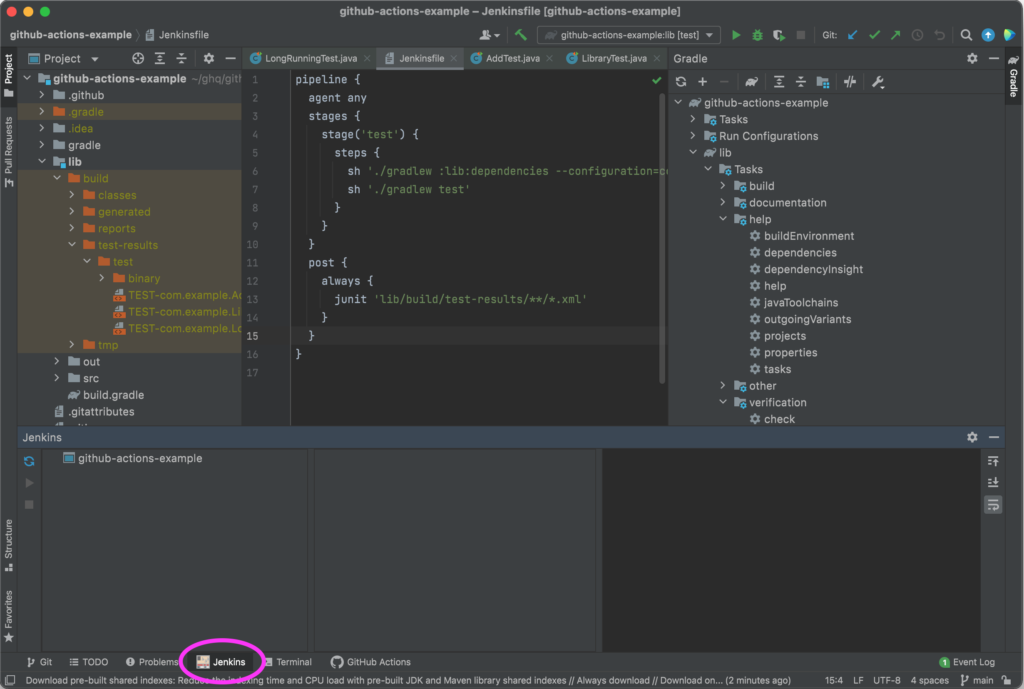Collapse the help task group
The height and width of the screenshot is (689, 1024).
pyautogui.click(x=723, y=219)
